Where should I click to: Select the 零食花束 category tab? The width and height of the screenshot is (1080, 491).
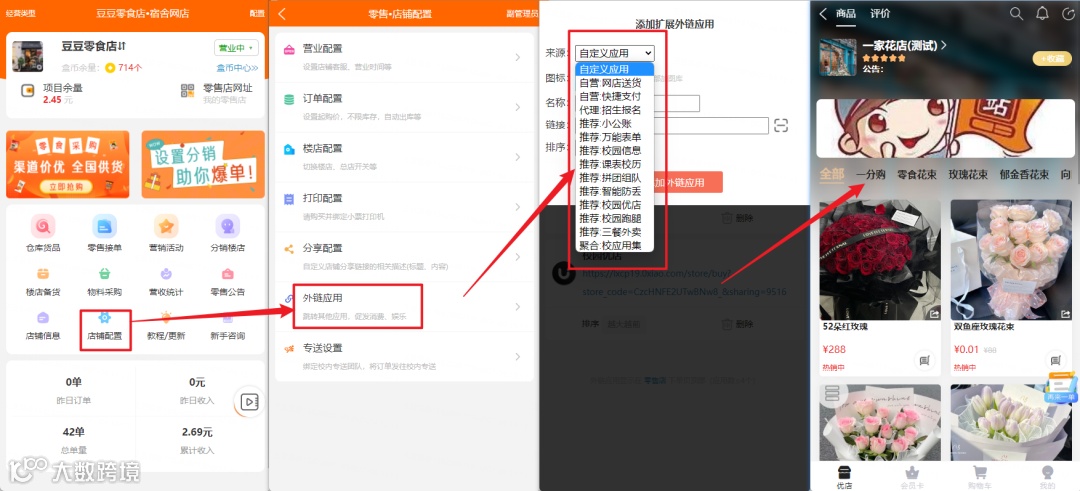point(917,174)
